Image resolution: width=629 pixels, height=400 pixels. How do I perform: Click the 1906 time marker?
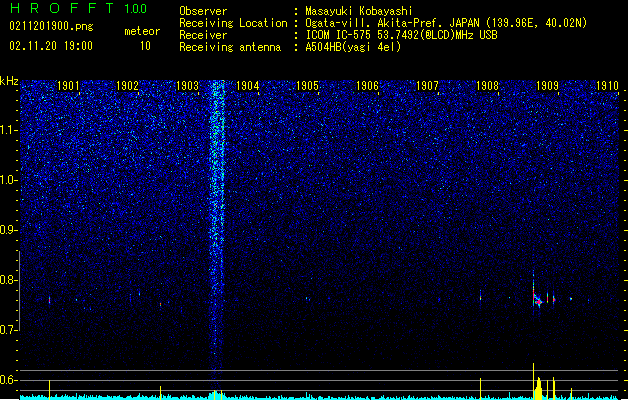point(367,86)
